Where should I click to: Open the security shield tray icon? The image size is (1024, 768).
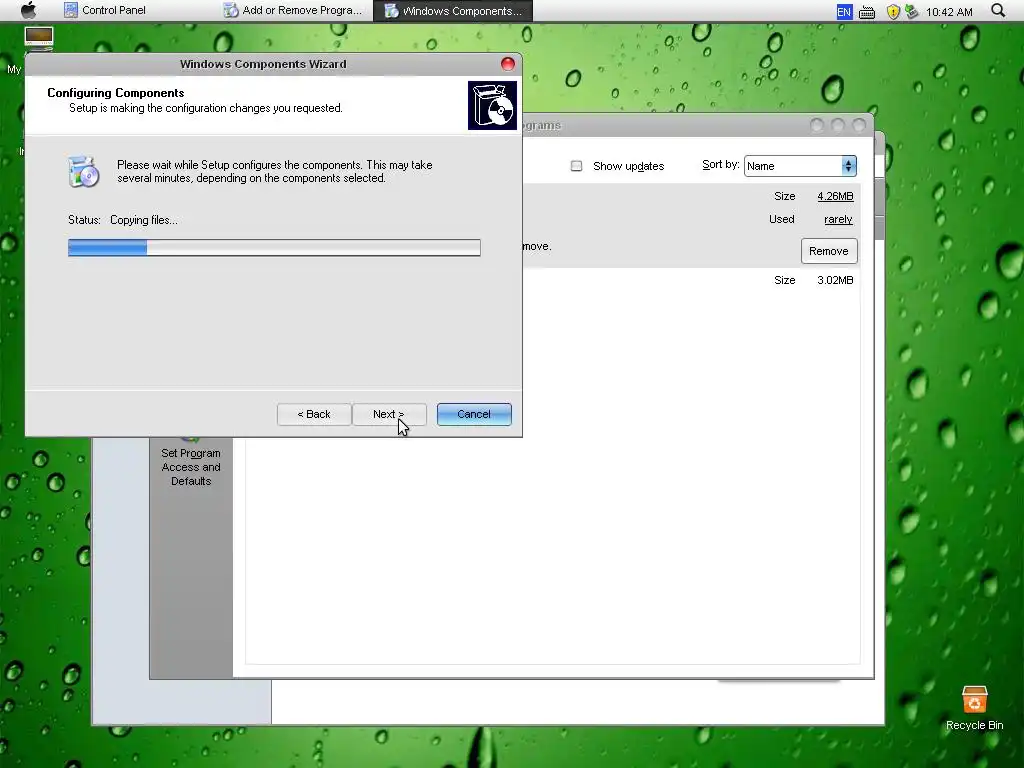[893, 12]
